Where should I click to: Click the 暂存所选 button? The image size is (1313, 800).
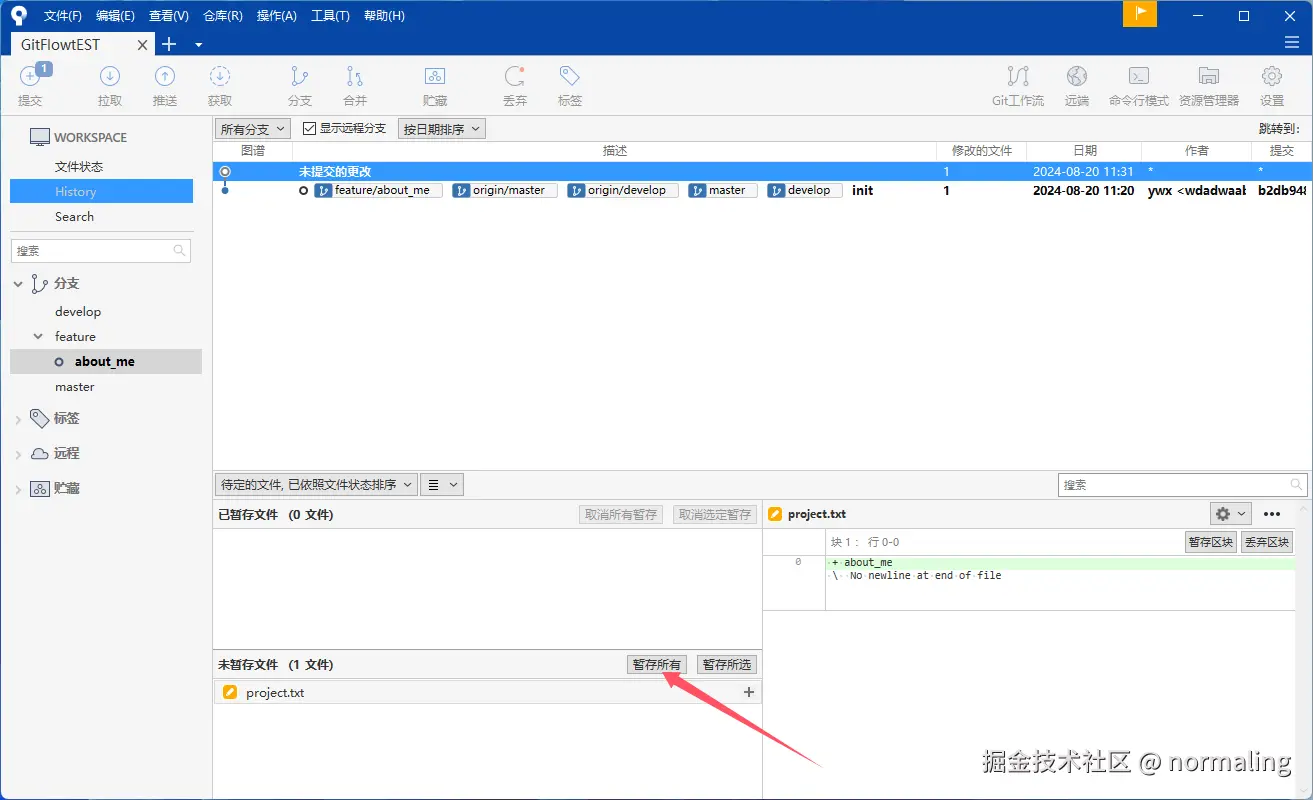(x=727, y=665)
